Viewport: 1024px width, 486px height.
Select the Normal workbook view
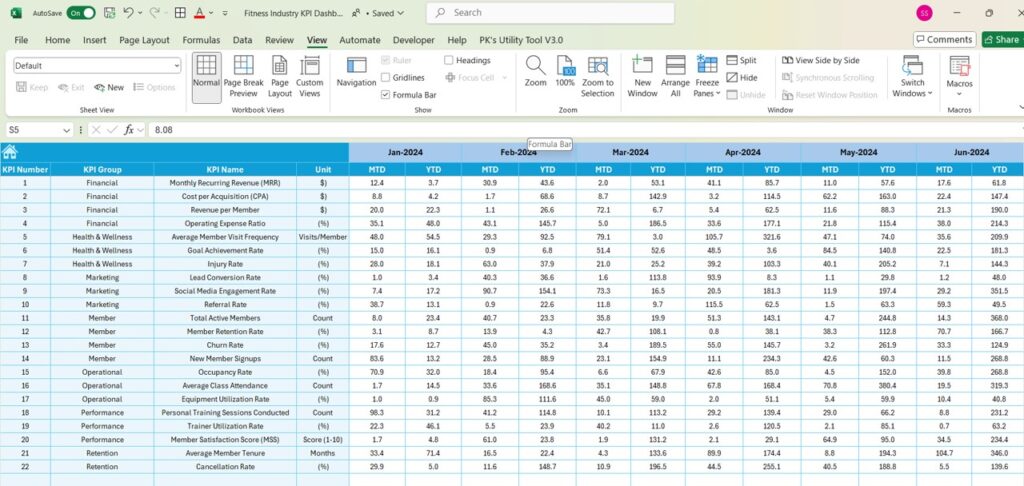(206, 77)
